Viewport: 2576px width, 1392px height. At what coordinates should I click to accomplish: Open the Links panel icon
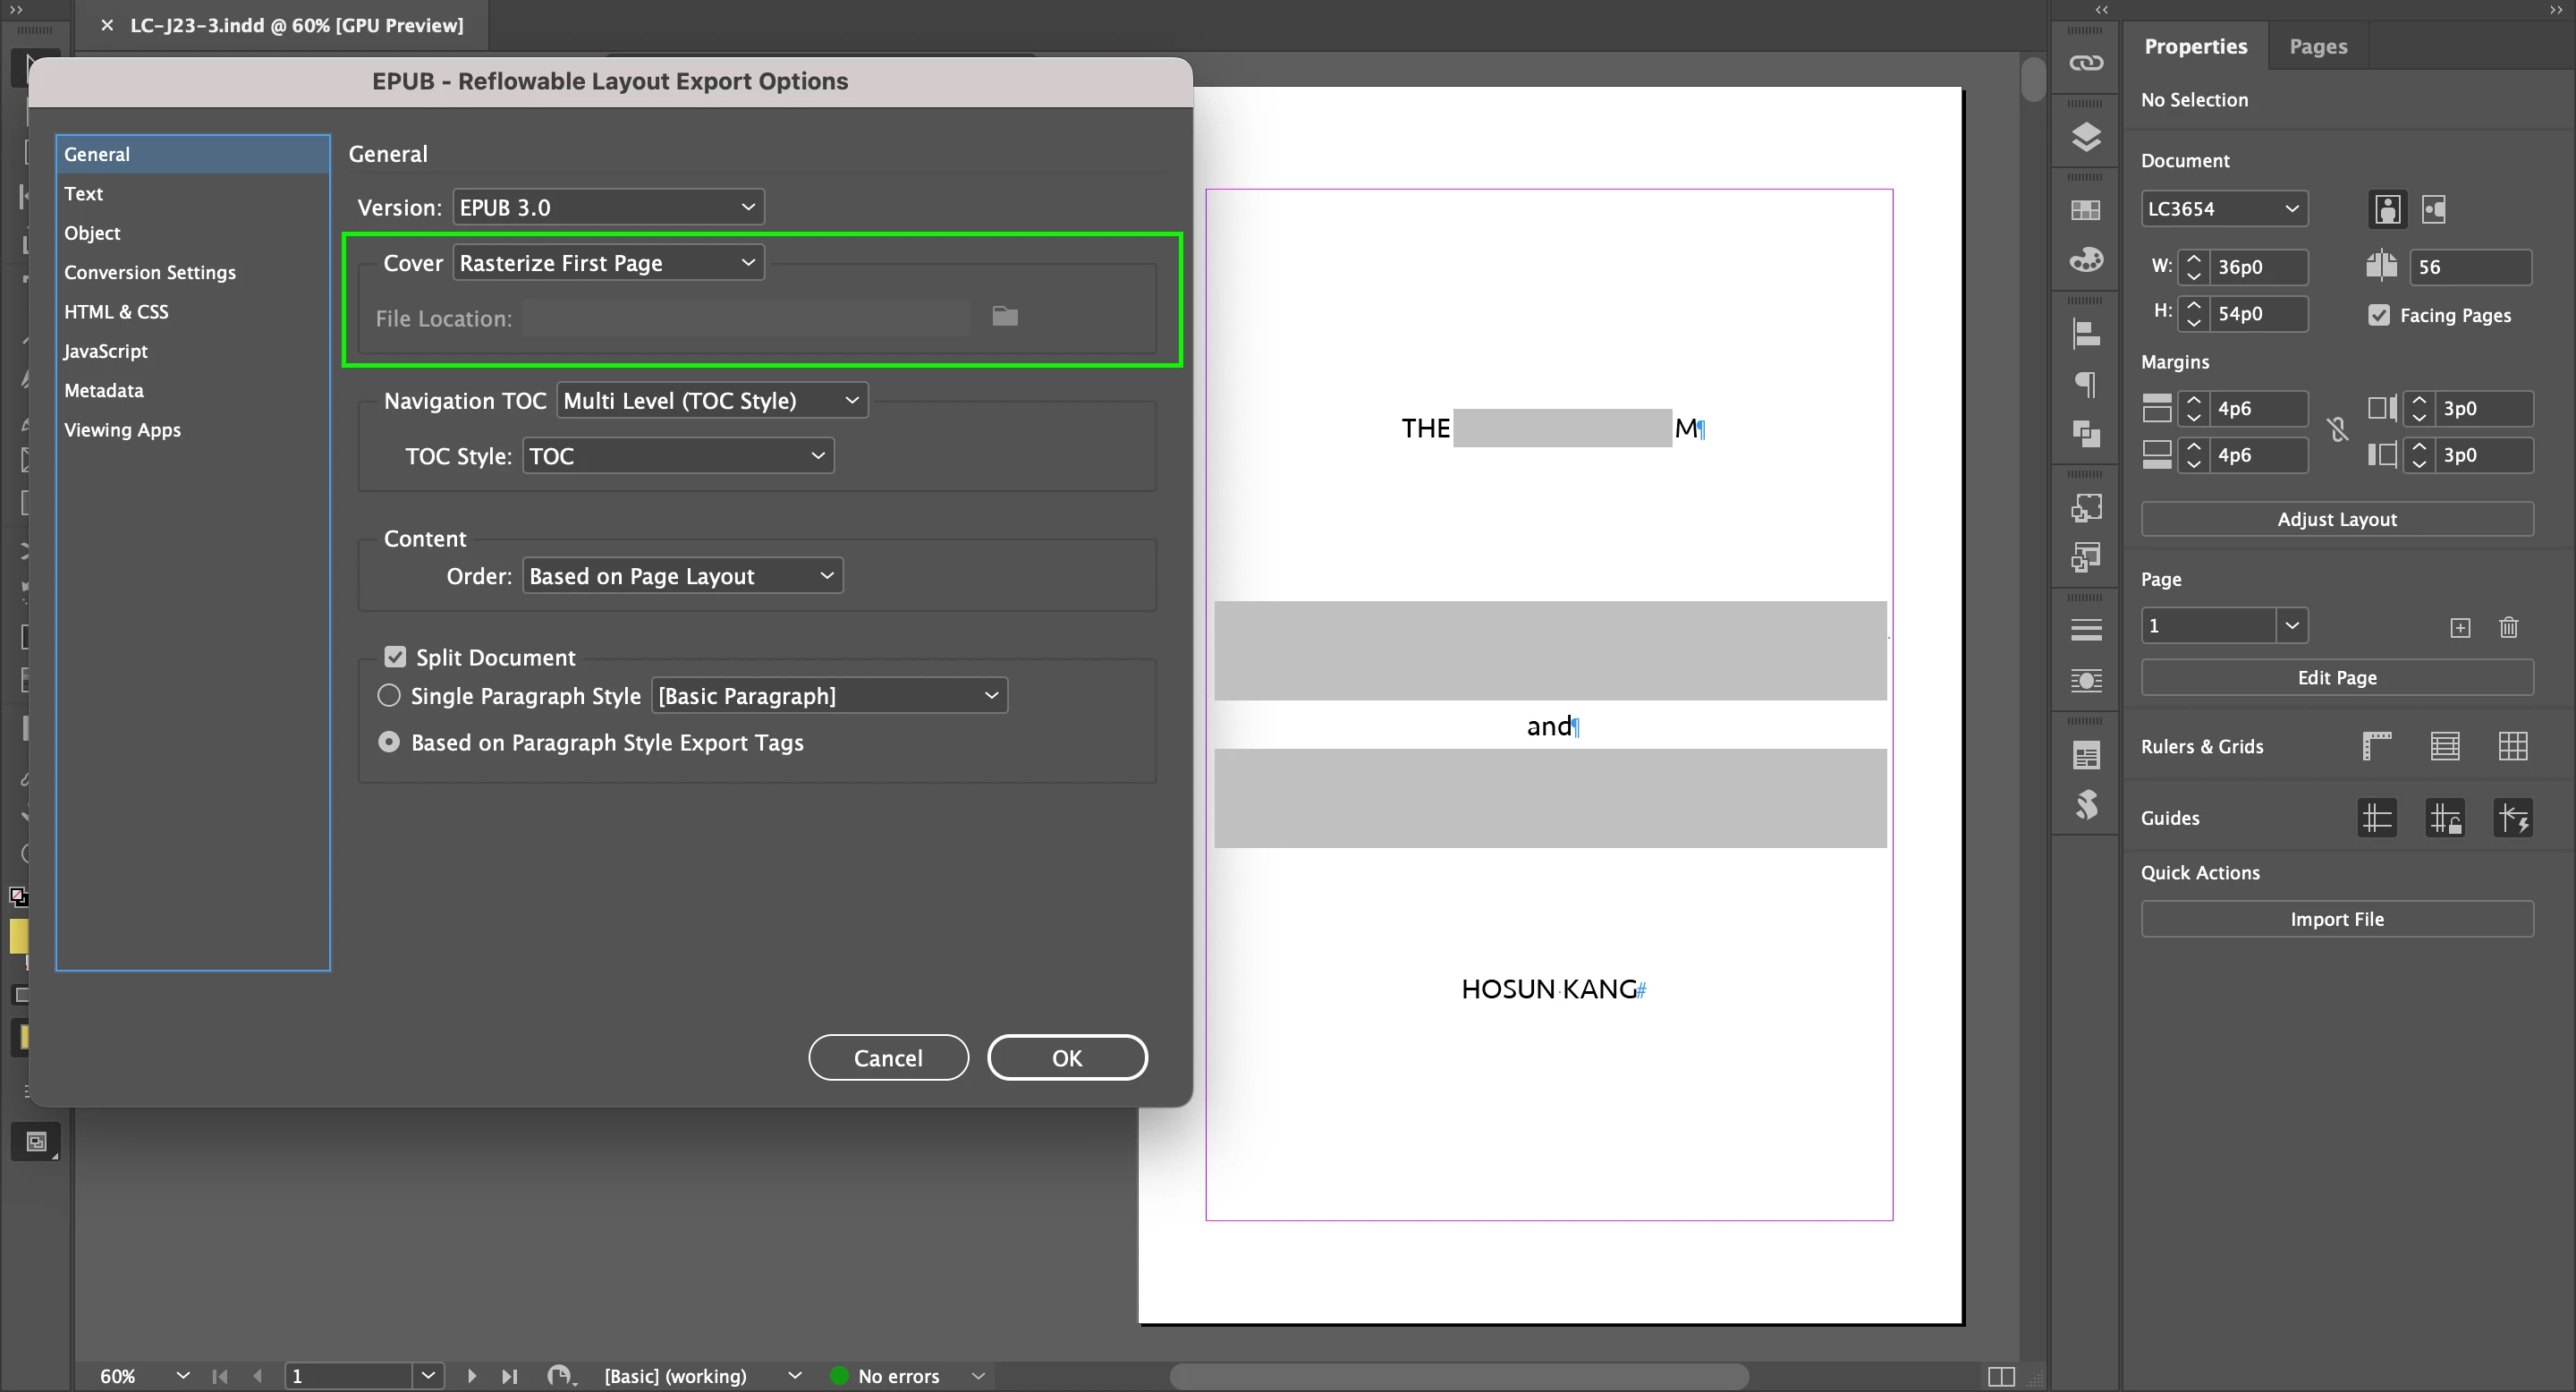click(2085, 63)
